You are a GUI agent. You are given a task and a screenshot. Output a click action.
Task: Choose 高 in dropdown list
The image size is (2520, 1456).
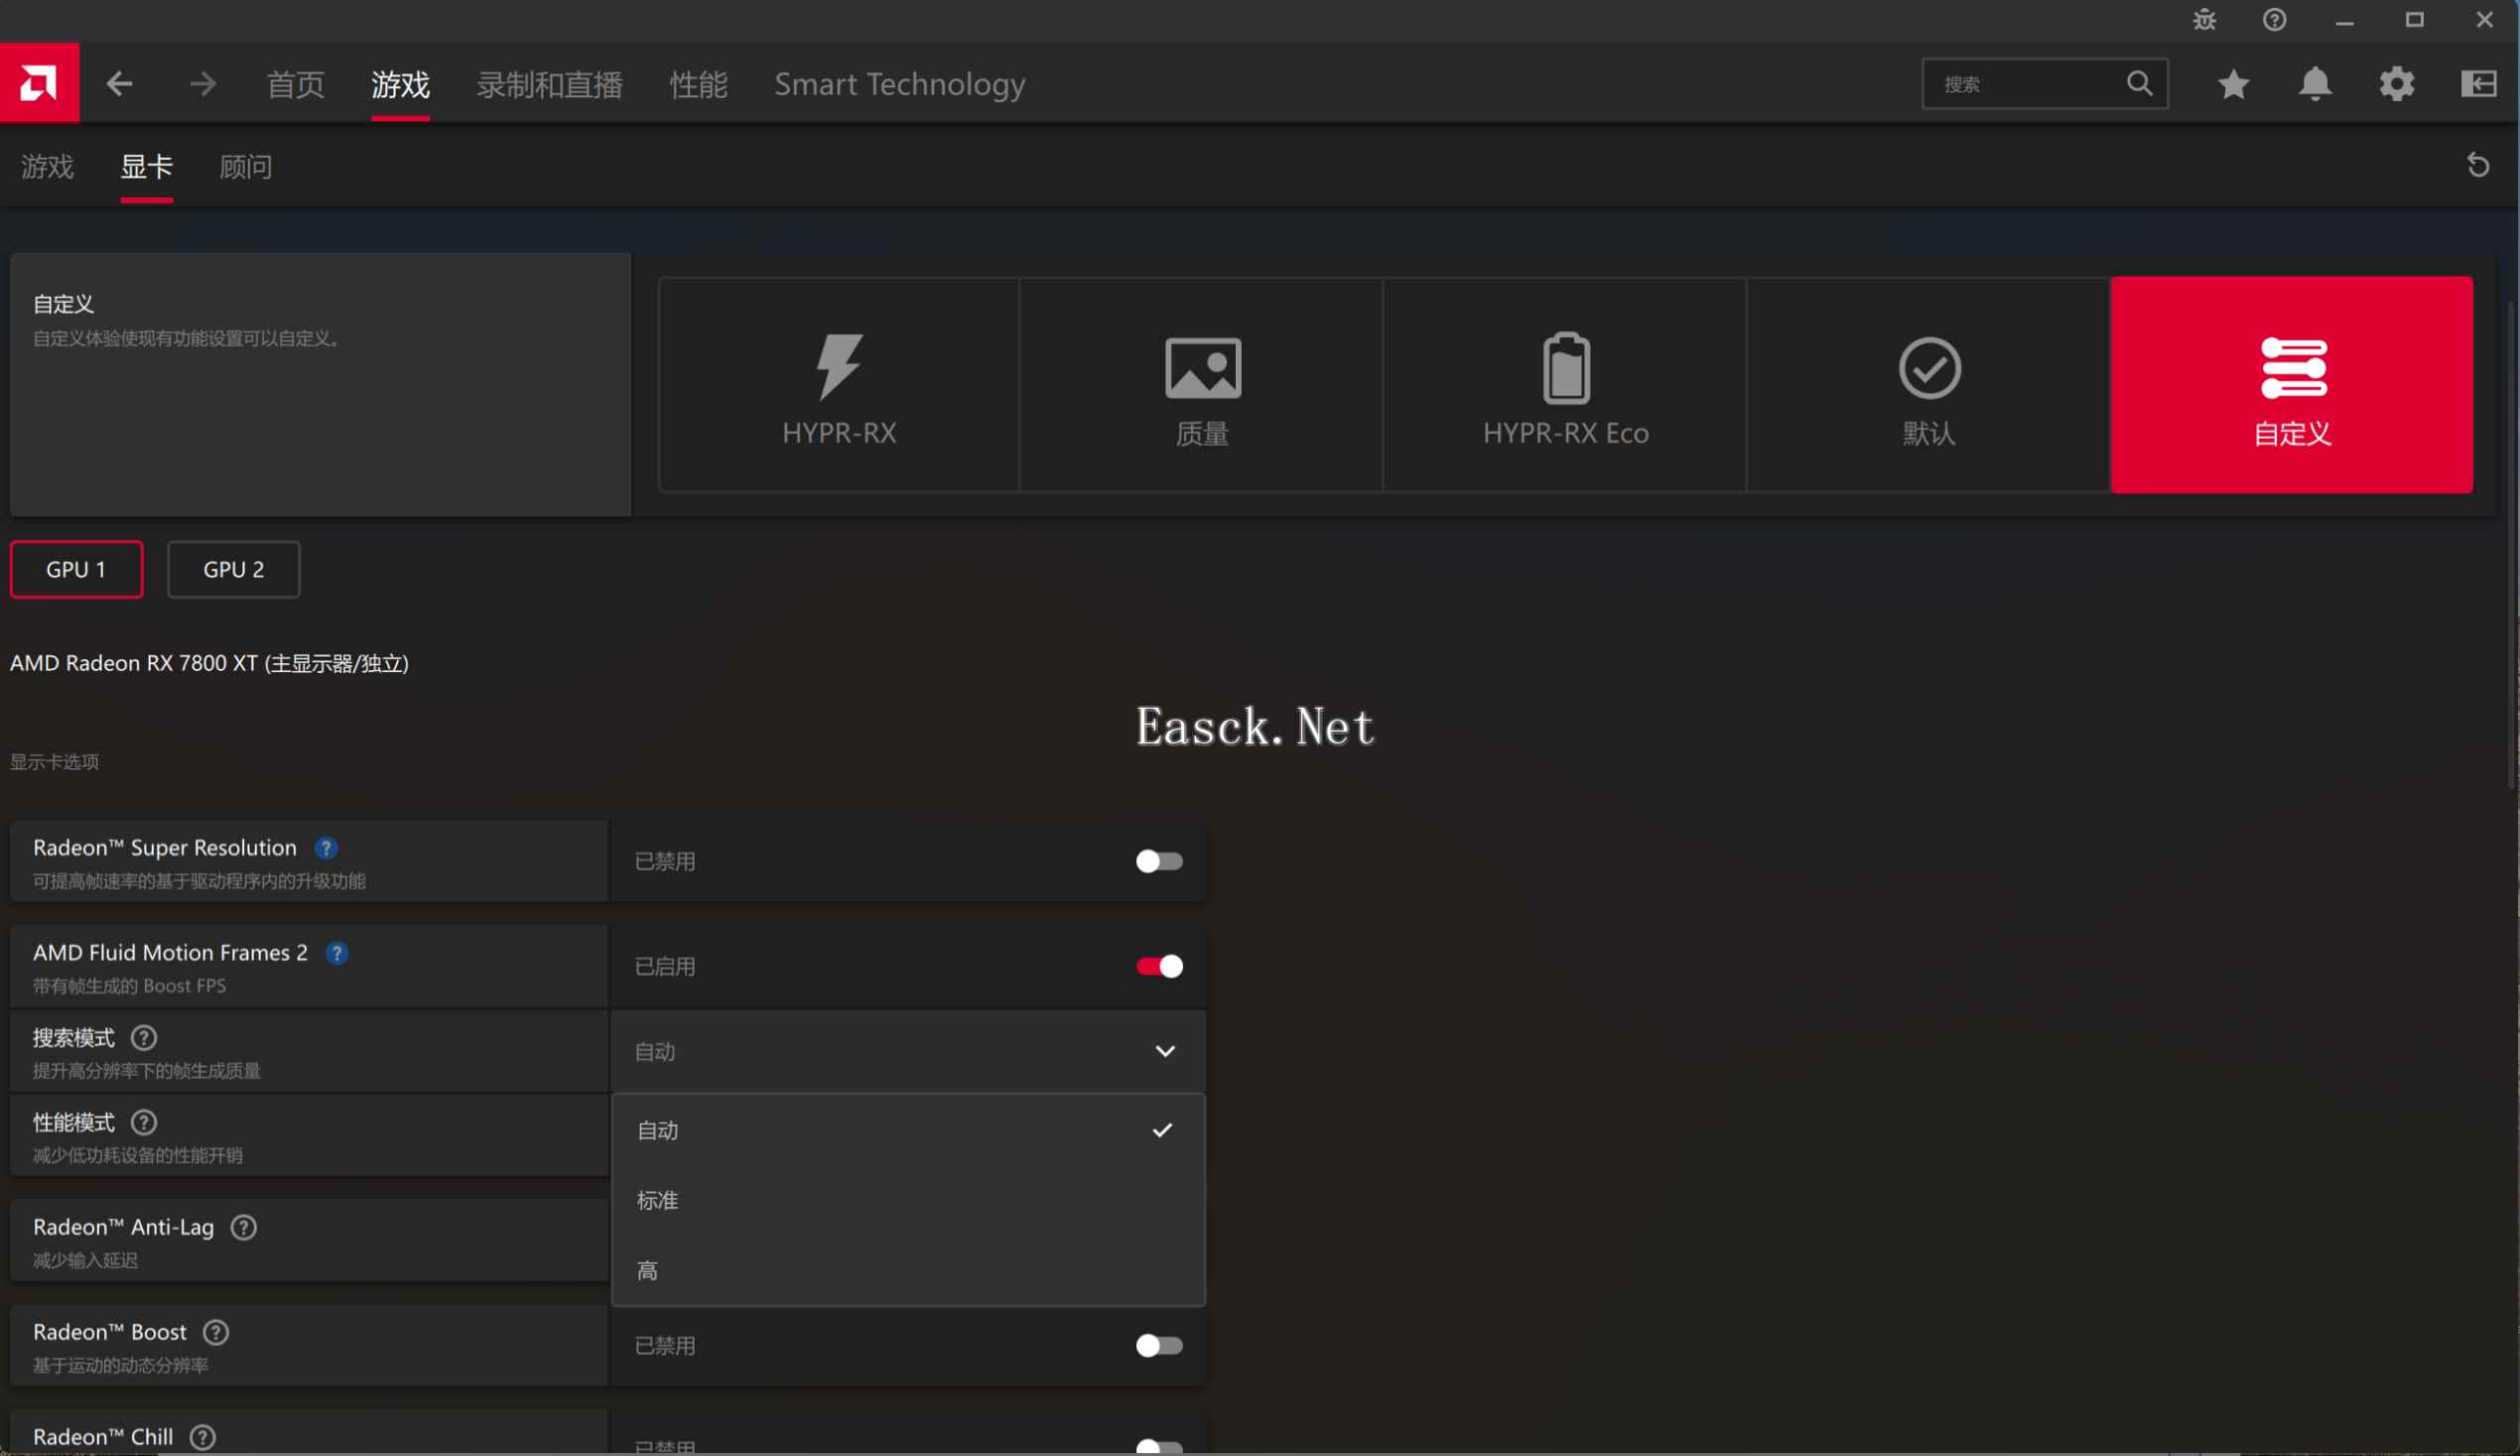pos(908,1271)
